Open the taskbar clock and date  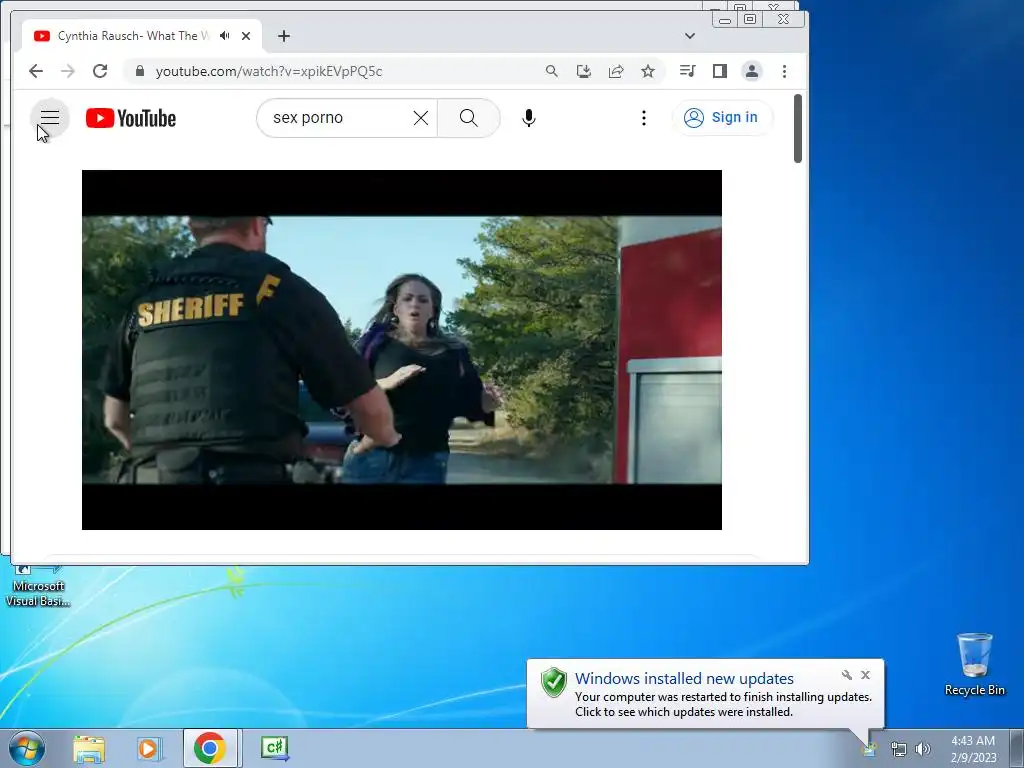coord(973,749)
